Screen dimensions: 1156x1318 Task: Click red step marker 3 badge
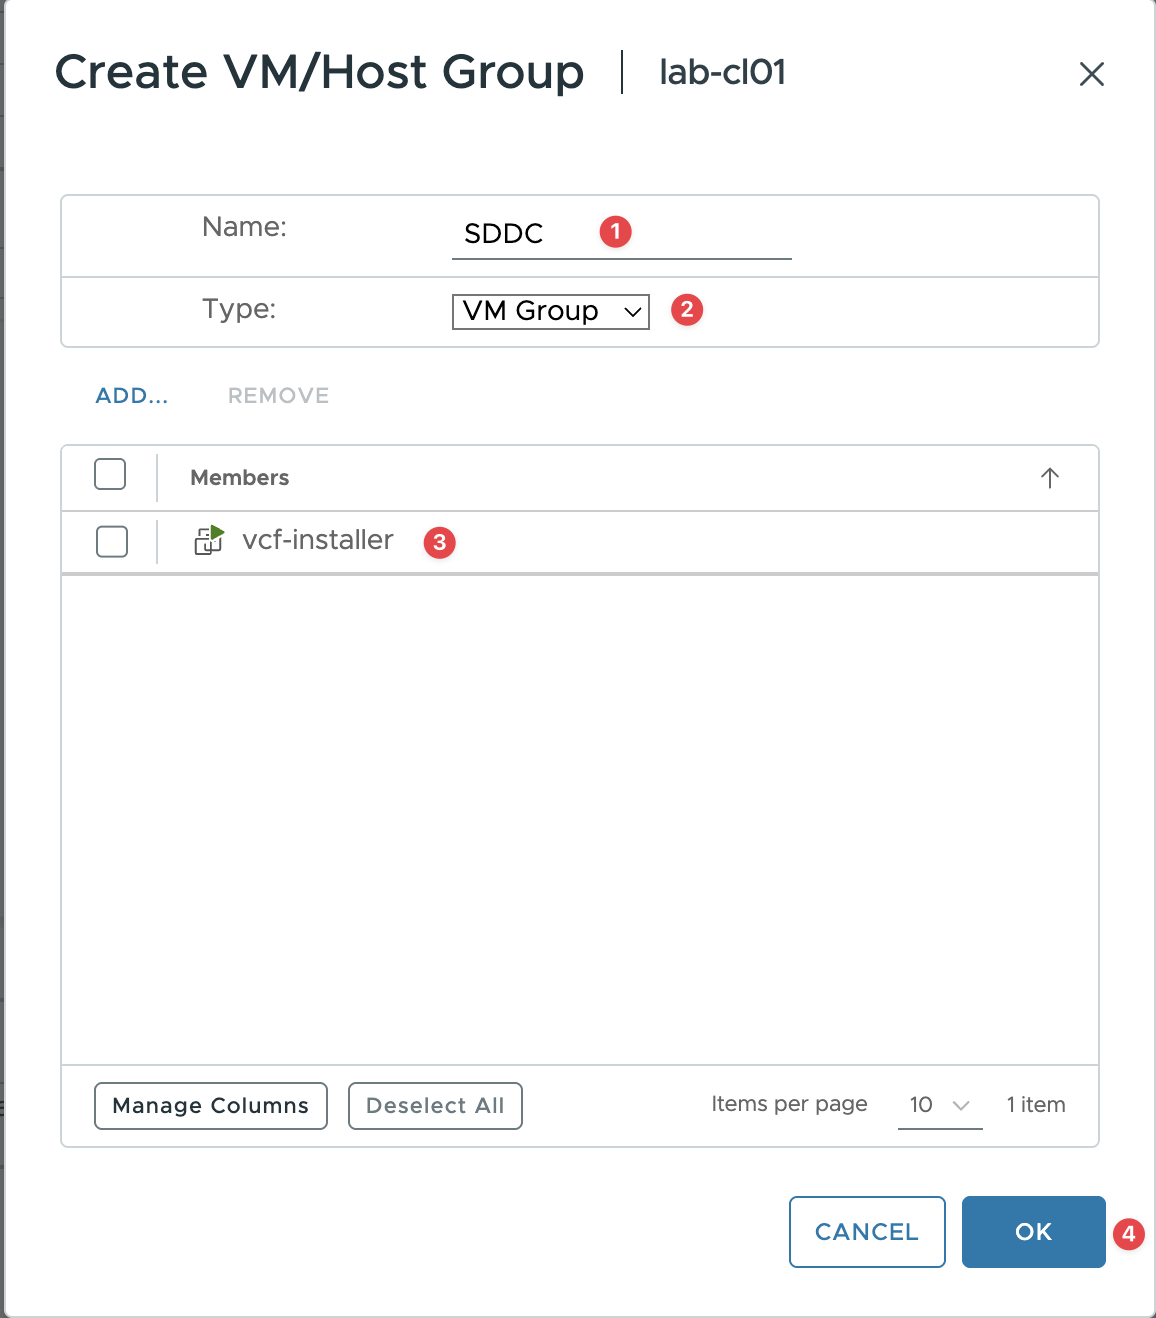pos(439,543)
